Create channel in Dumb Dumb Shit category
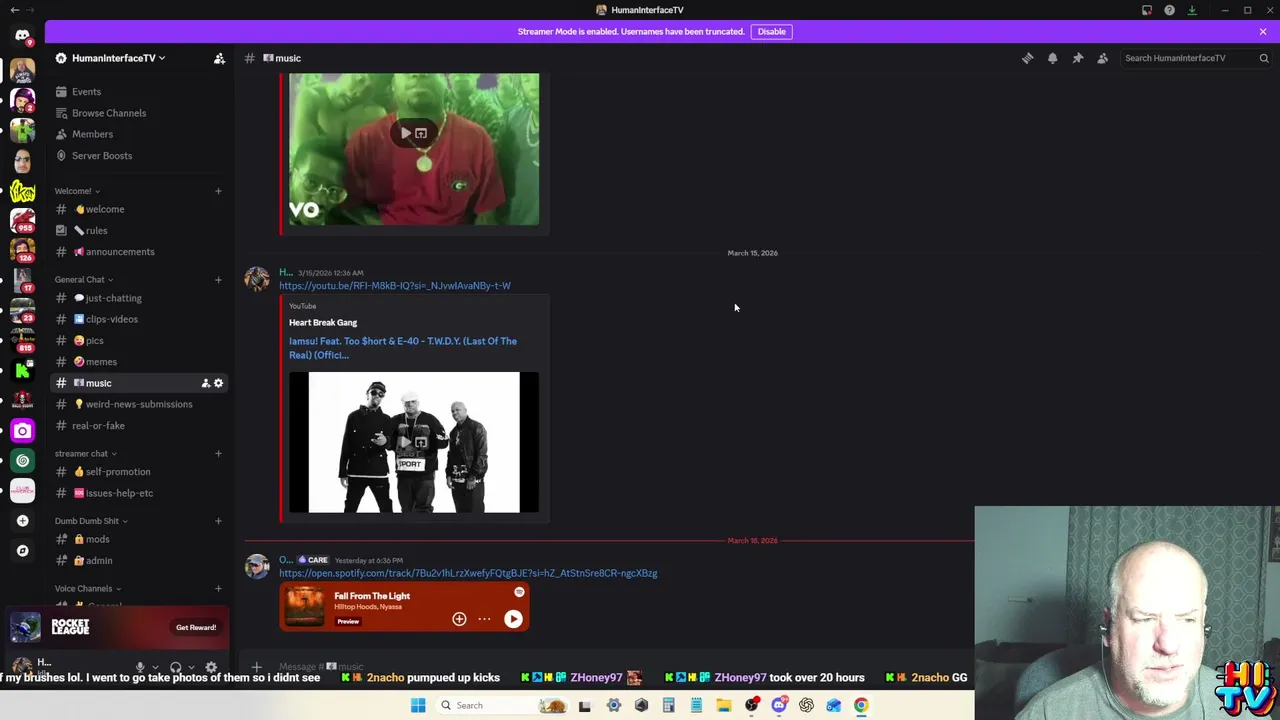Screen dimensions: 1280x720 (x=218, y=521)
